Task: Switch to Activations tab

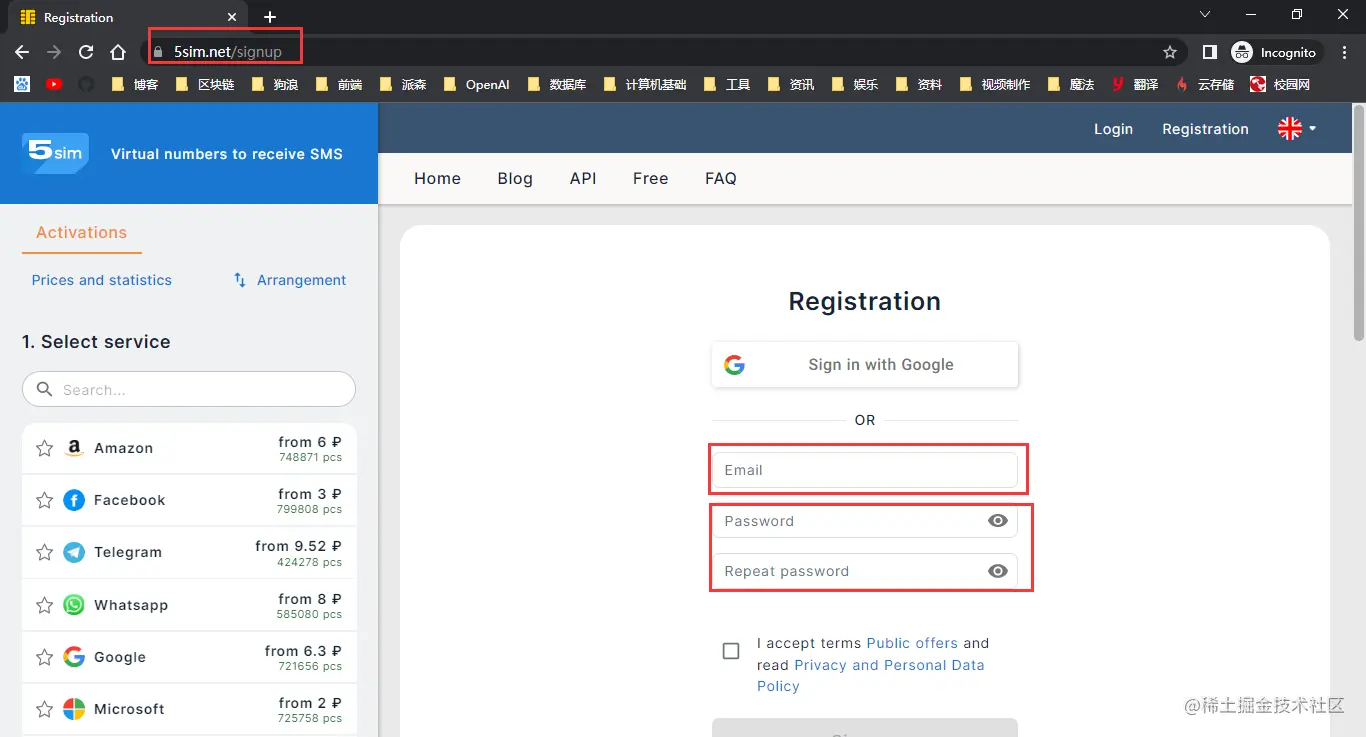Action: point(81,232)
